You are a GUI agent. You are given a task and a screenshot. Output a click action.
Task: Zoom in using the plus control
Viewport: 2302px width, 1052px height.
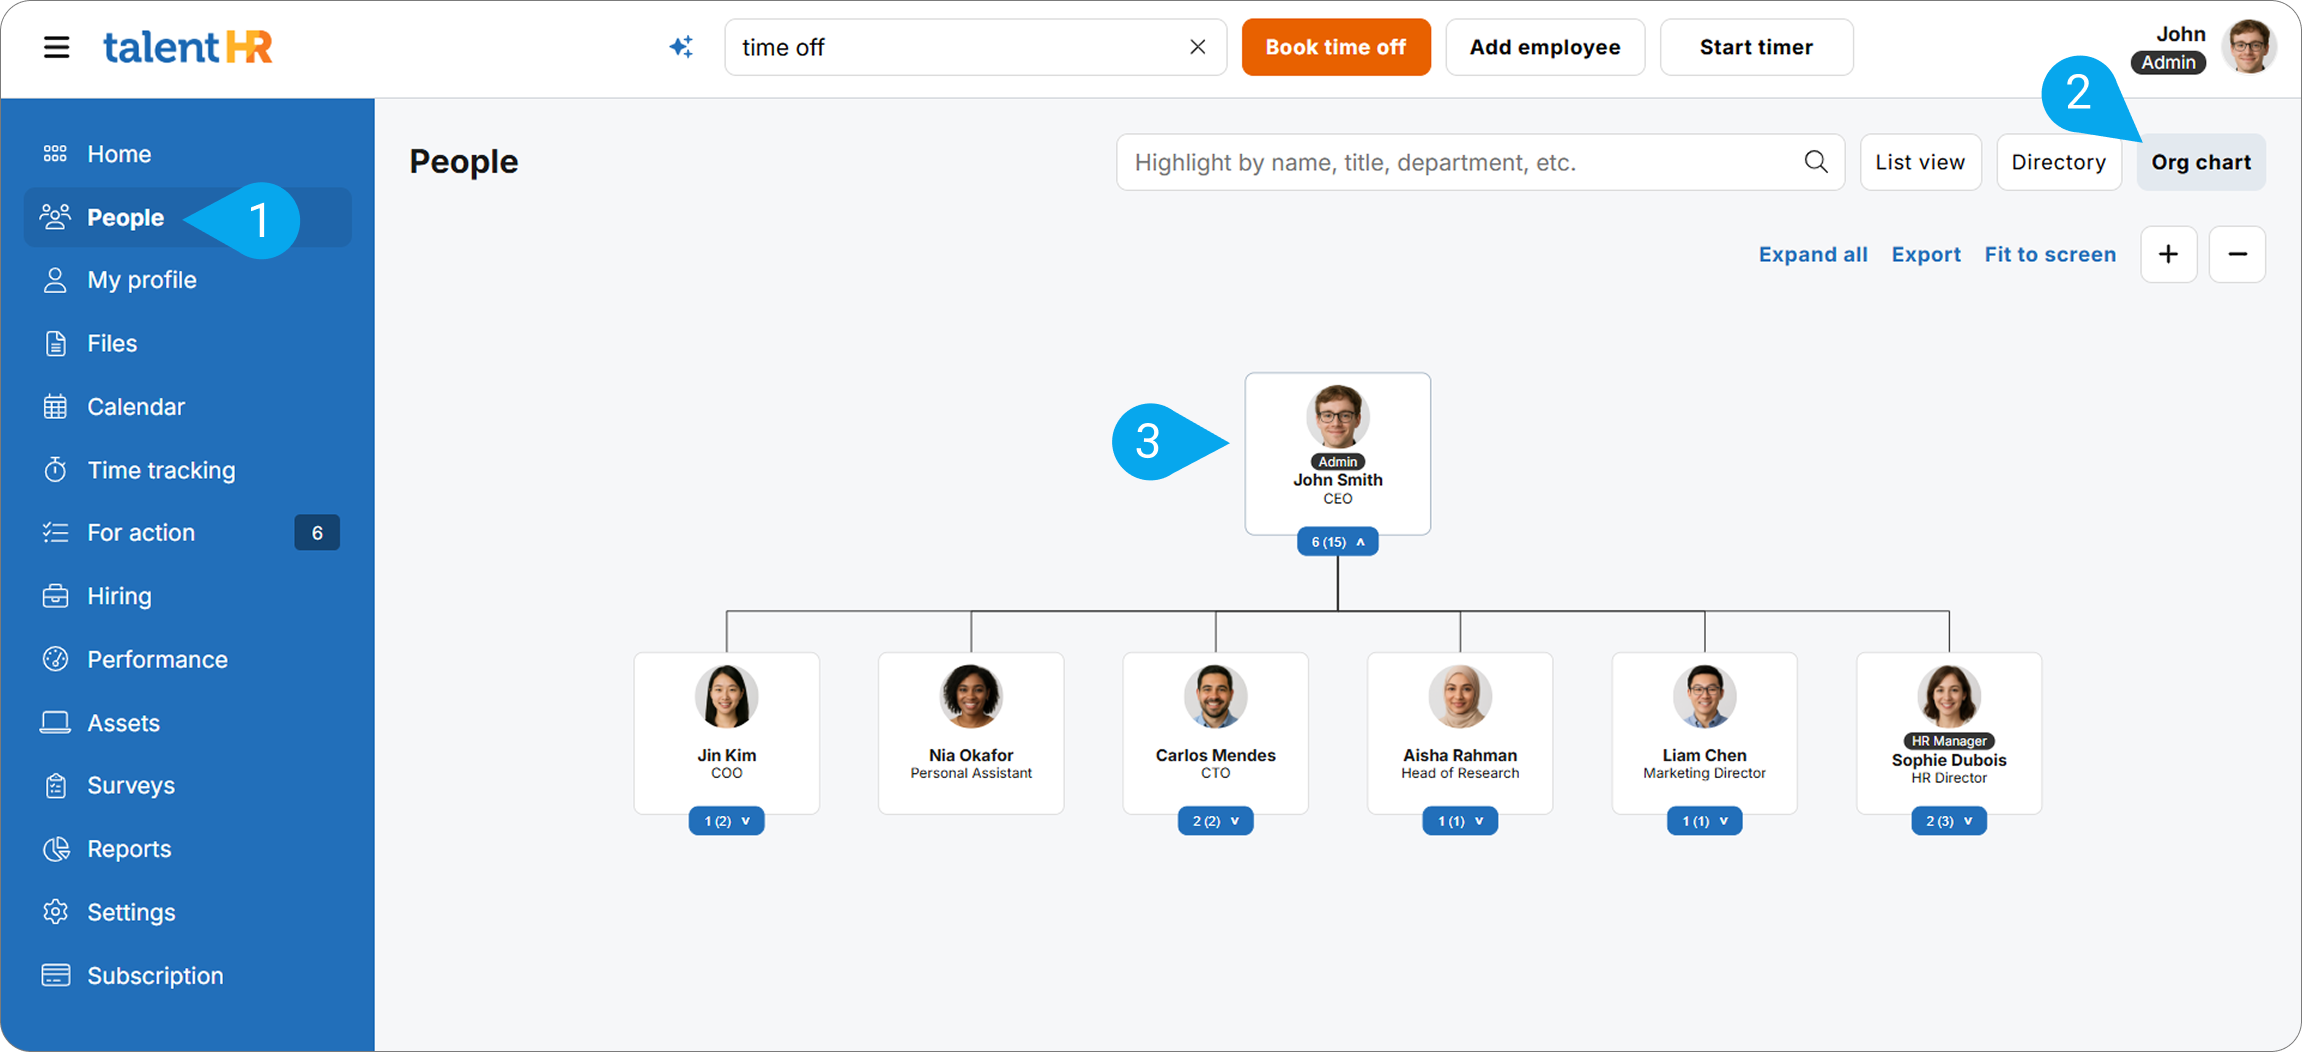coord(2168,254)
